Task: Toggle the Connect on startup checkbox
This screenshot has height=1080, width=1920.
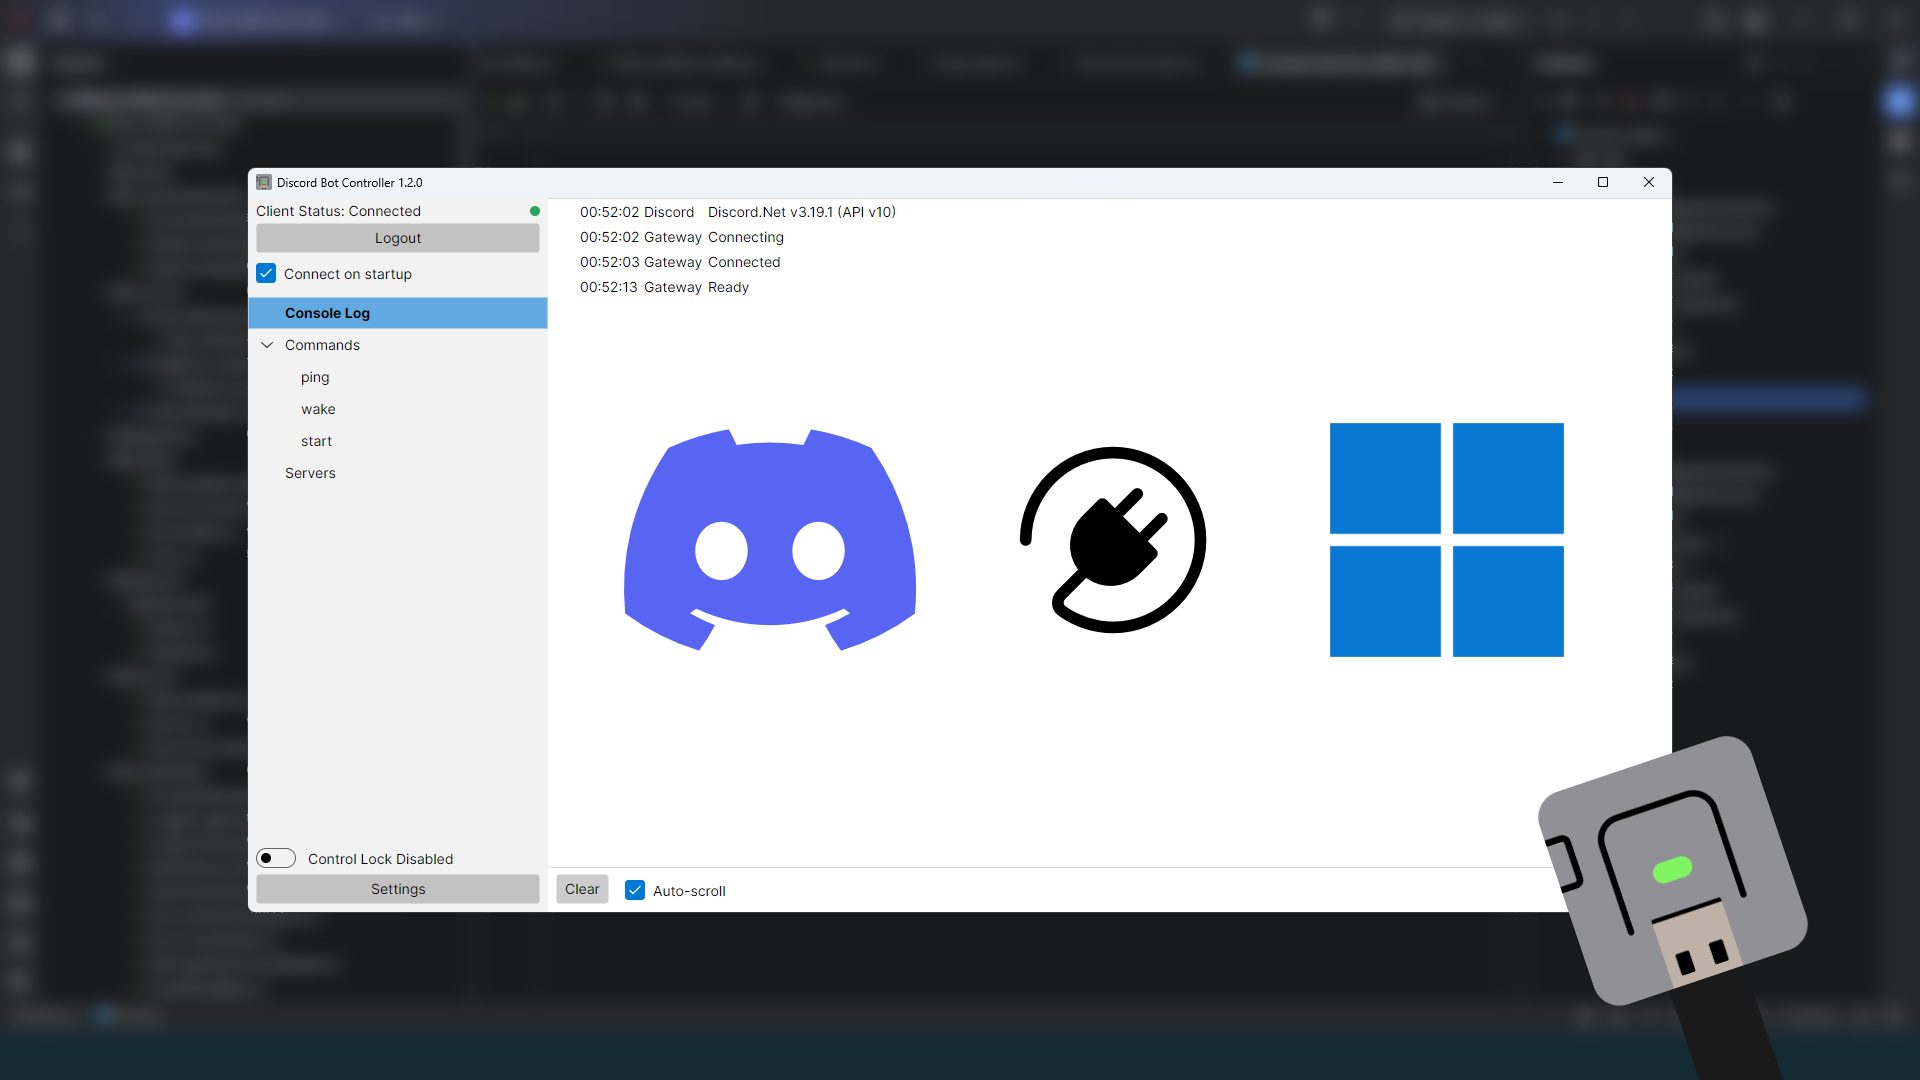Action: click(x=266, y=273)
